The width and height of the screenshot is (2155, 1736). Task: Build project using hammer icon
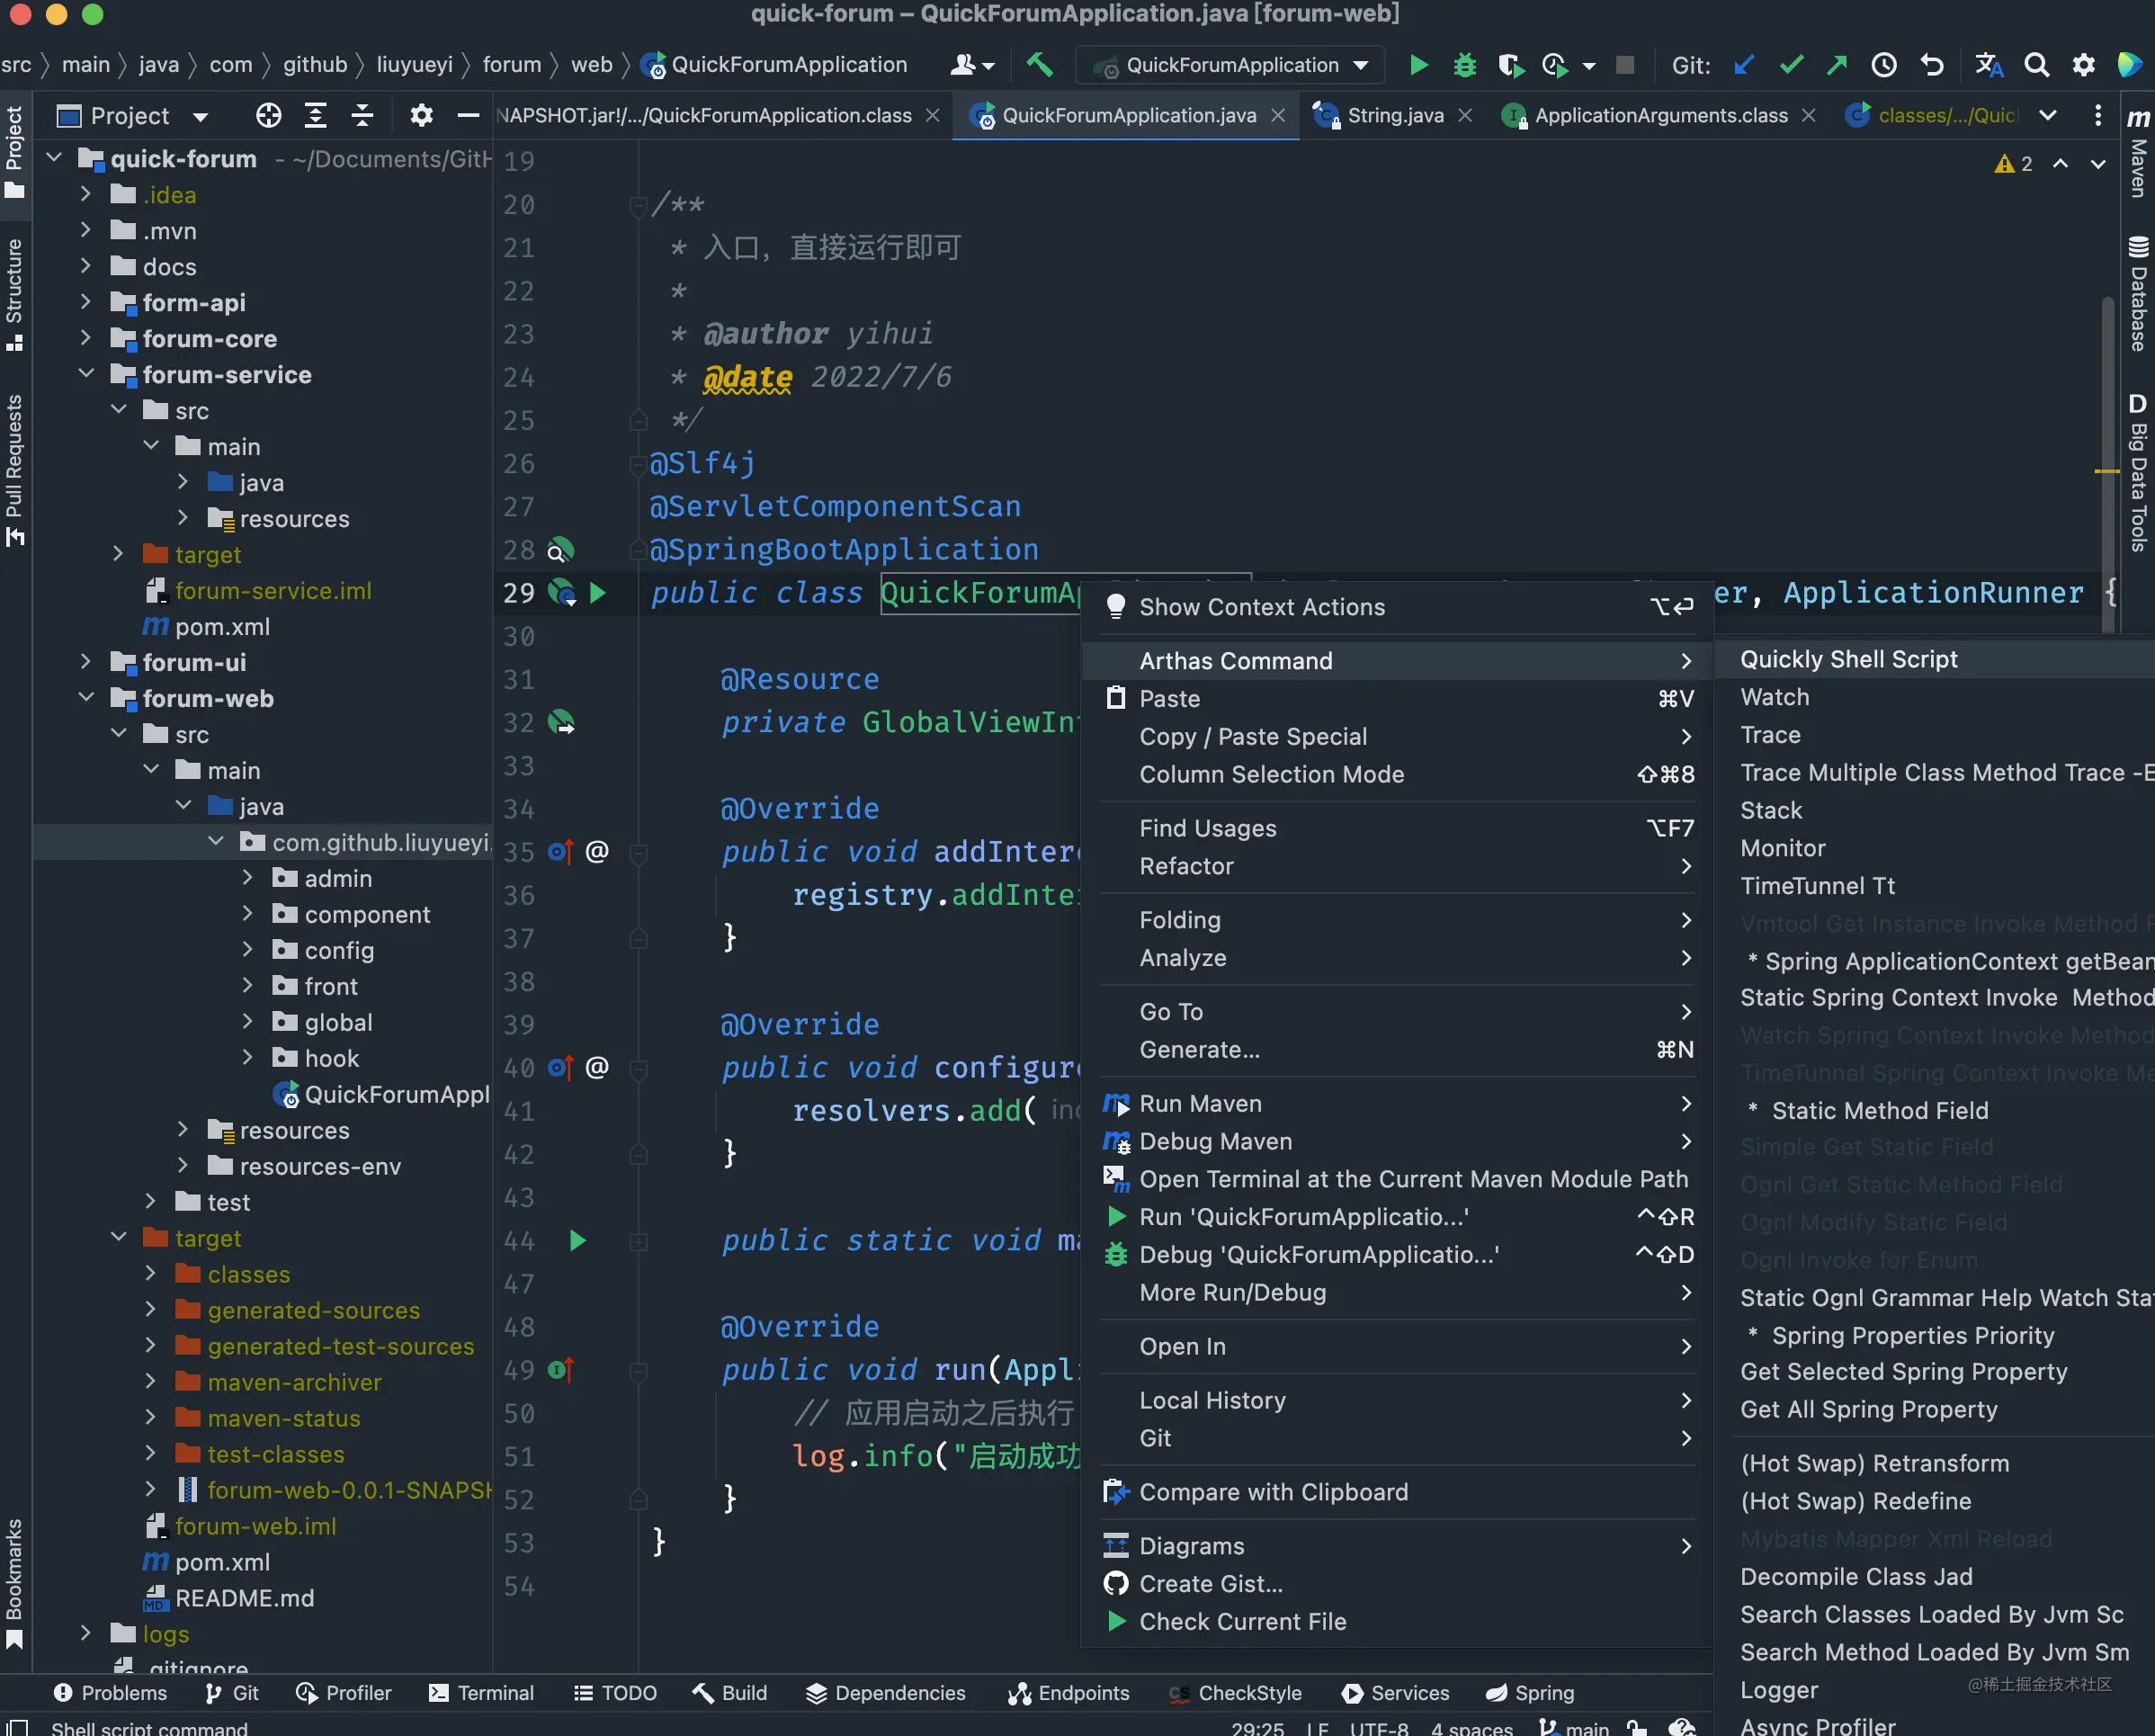click(x=1039, y=65)
